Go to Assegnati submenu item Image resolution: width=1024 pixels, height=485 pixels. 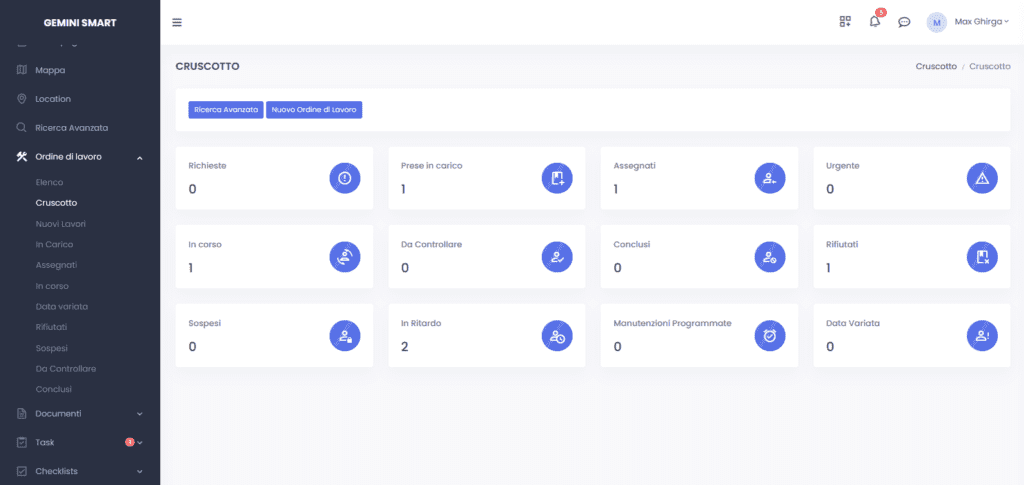click(56, 265)
